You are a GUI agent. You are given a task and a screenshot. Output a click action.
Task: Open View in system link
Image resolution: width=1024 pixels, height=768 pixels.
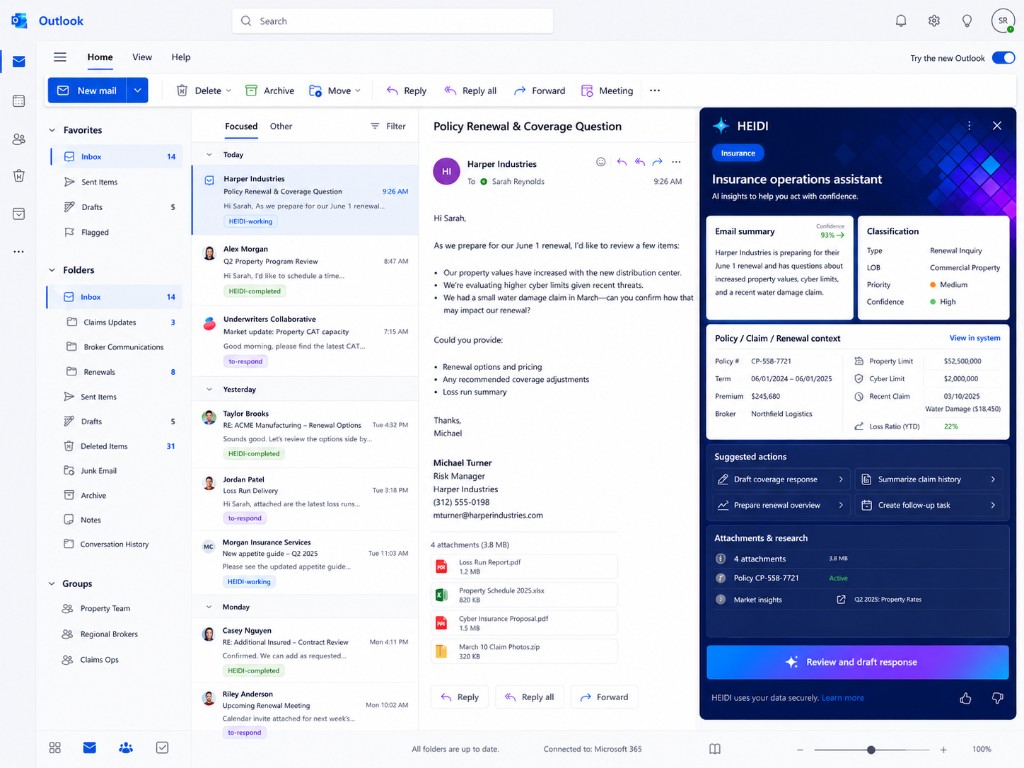click(x=974, y=338)
